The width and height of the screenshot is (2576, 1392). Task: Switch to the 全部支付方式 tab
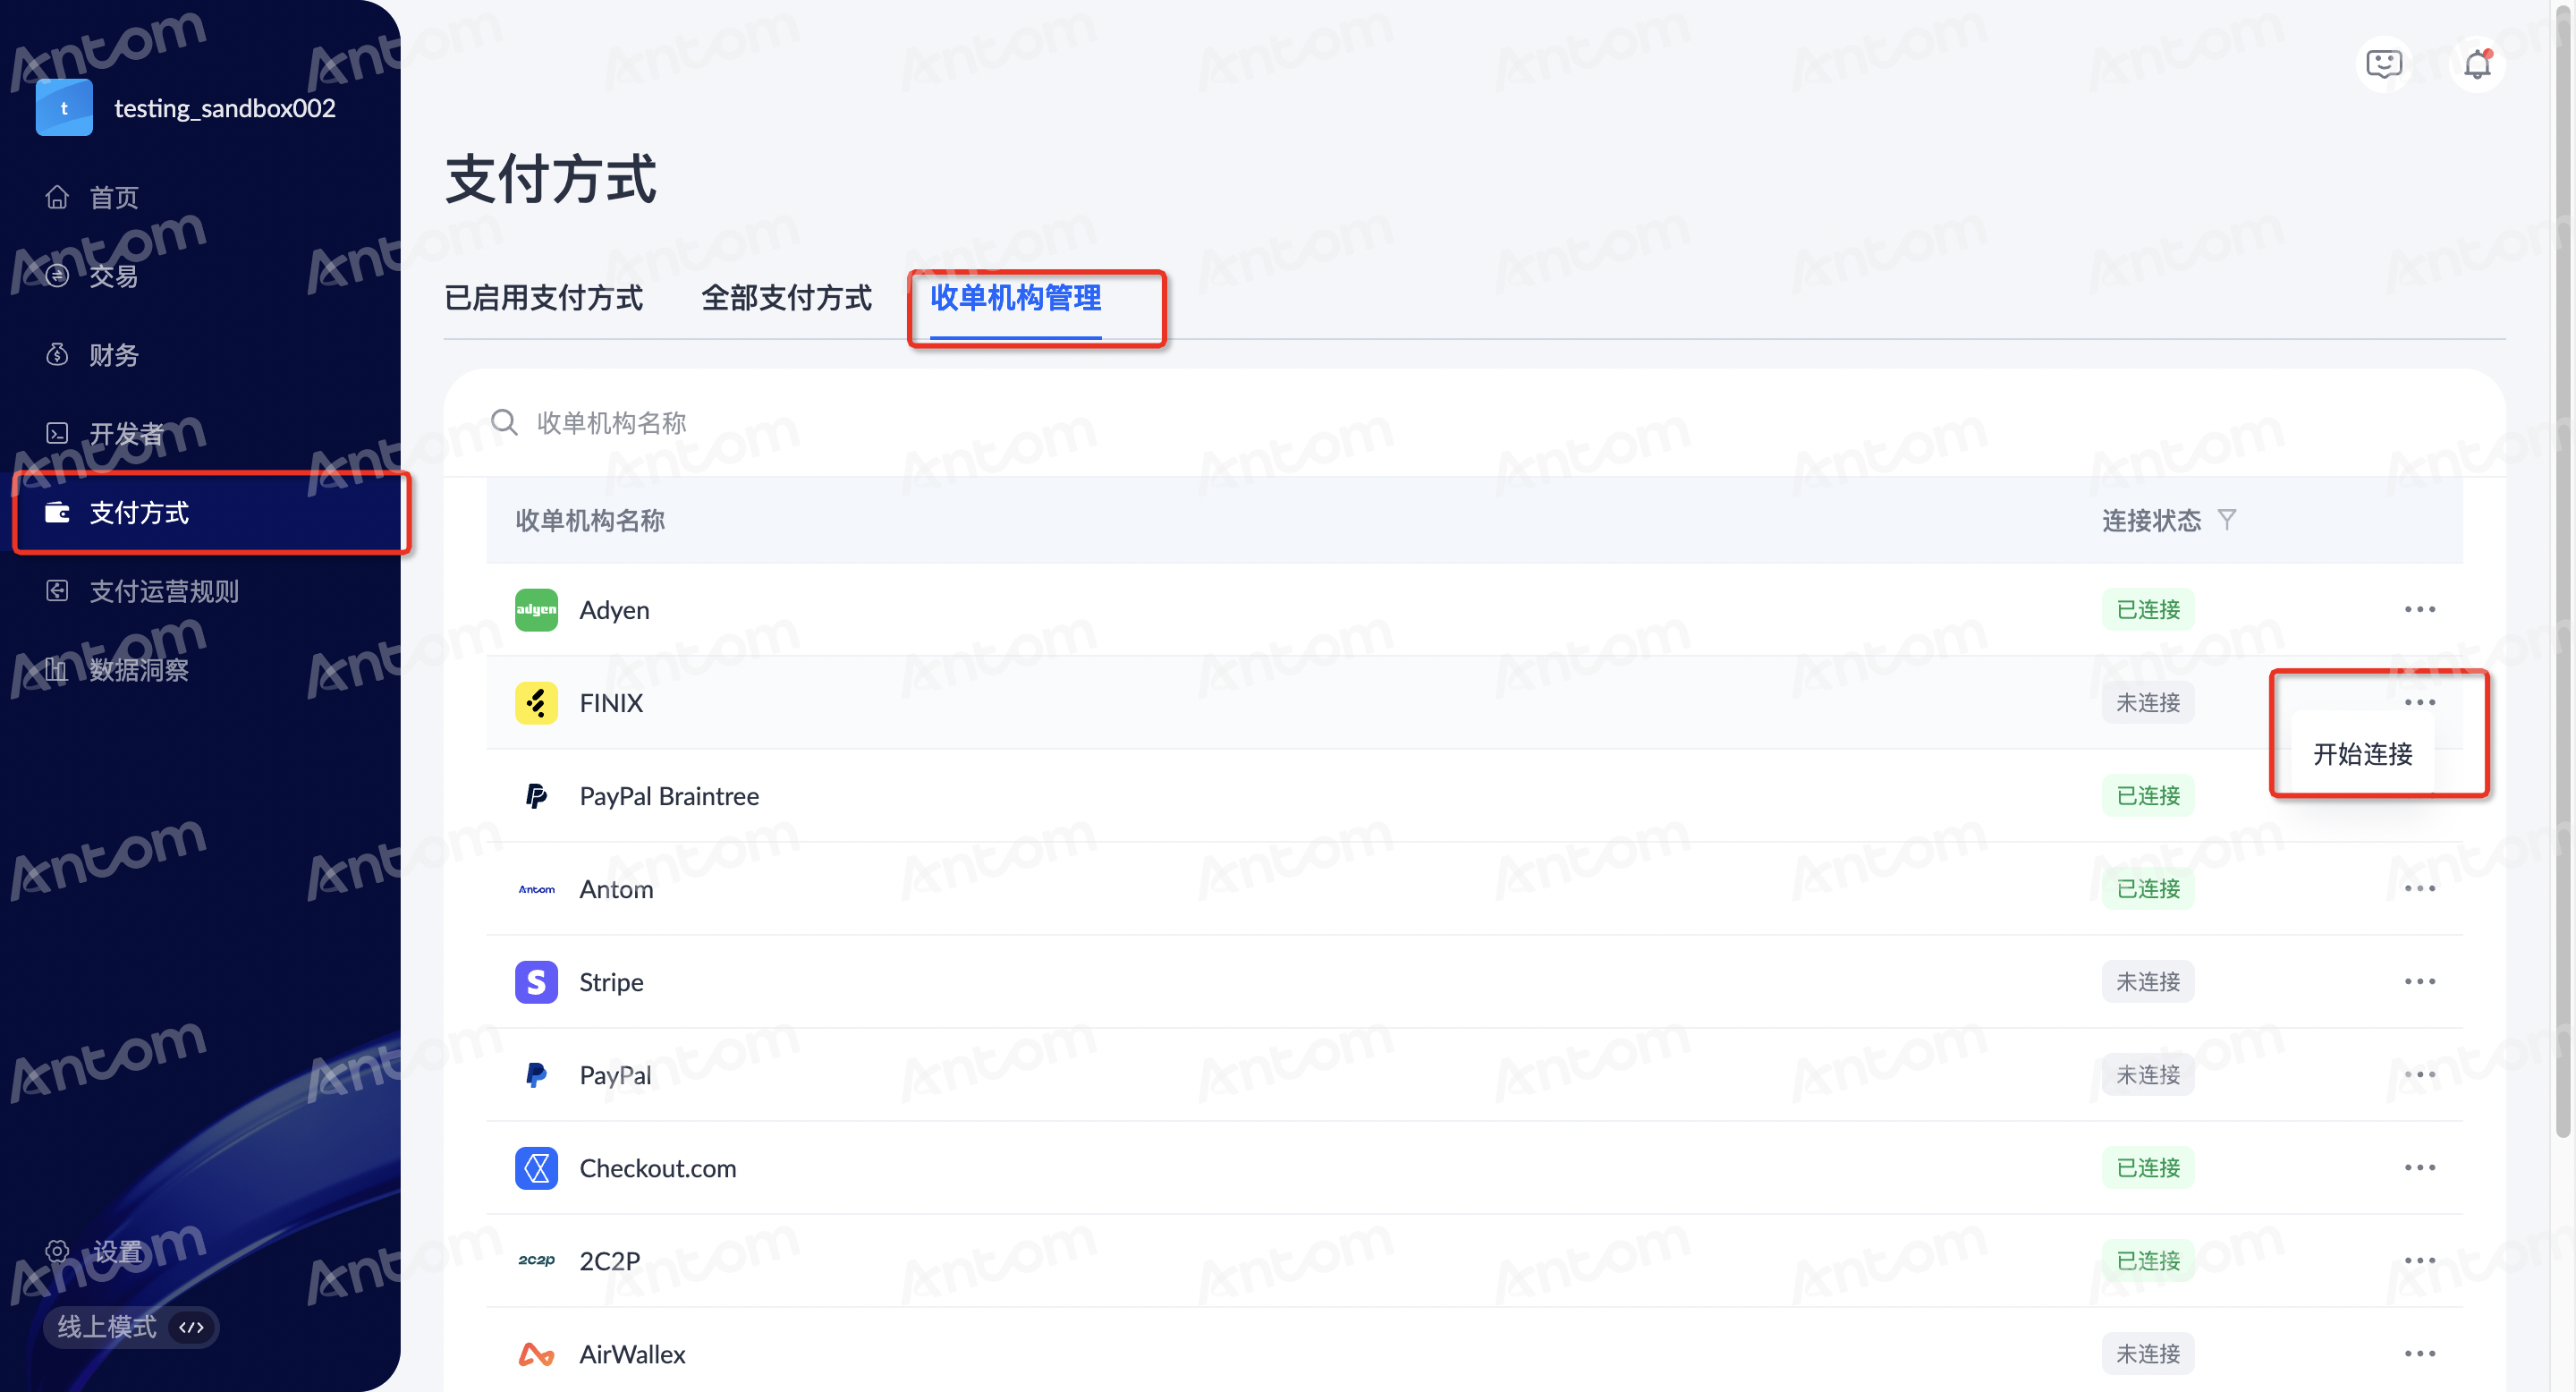pos(787,298)
